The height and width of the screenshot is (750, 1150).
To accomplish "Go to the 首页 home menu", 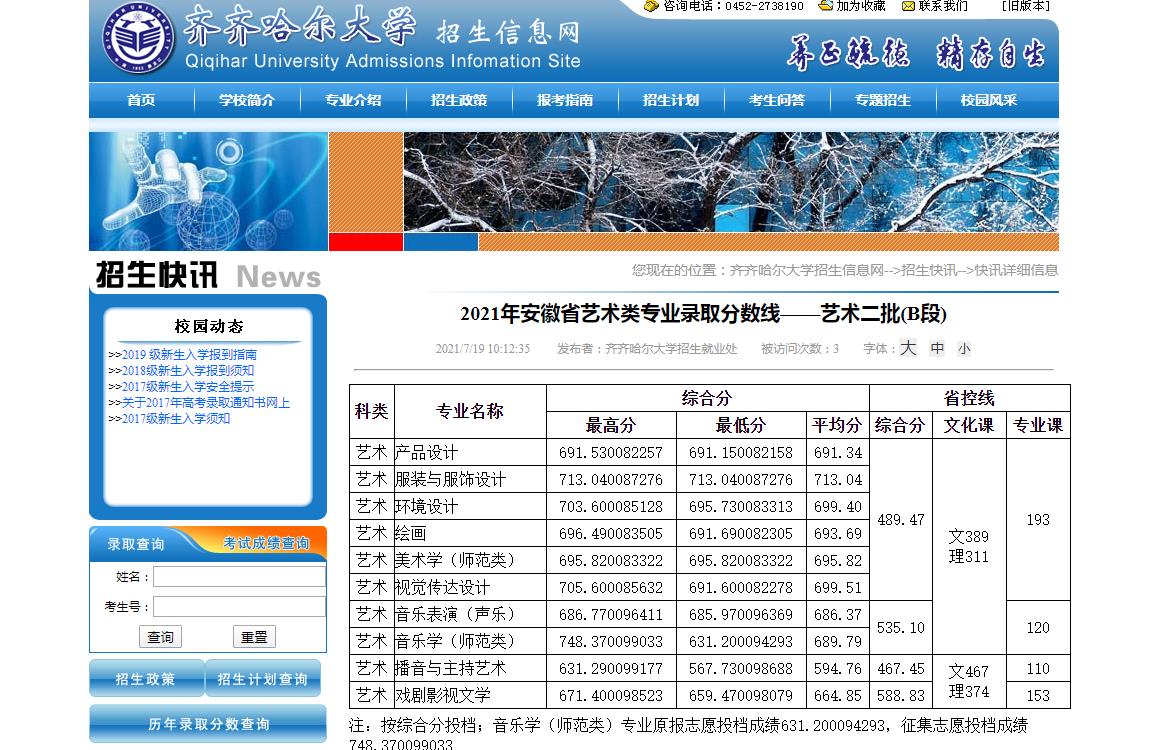I will [x=141, y=100].
